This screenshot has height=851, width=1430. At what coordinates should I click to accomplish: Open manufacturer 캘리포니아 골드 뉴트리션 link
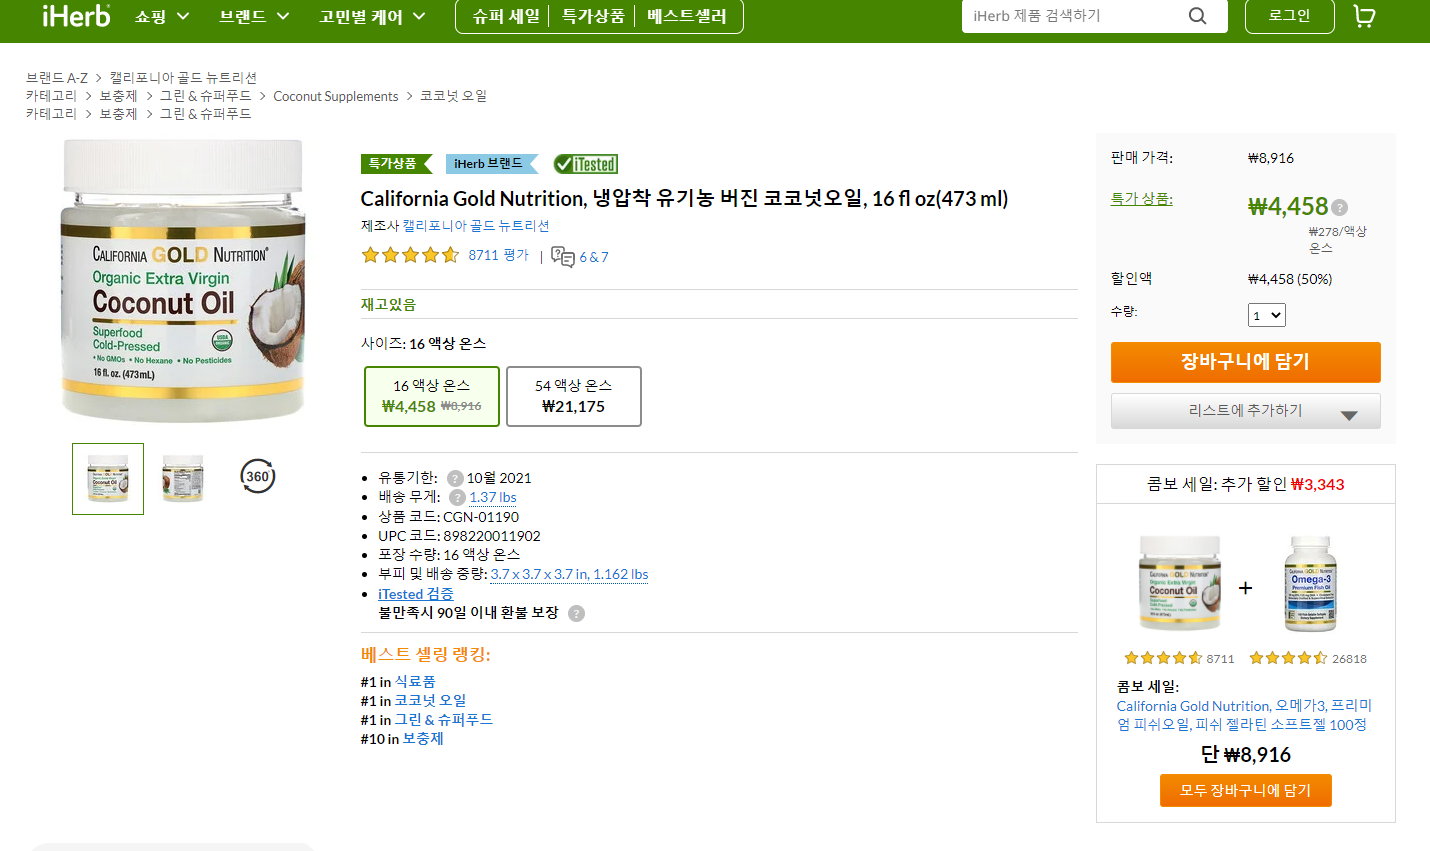pos(476,226)
